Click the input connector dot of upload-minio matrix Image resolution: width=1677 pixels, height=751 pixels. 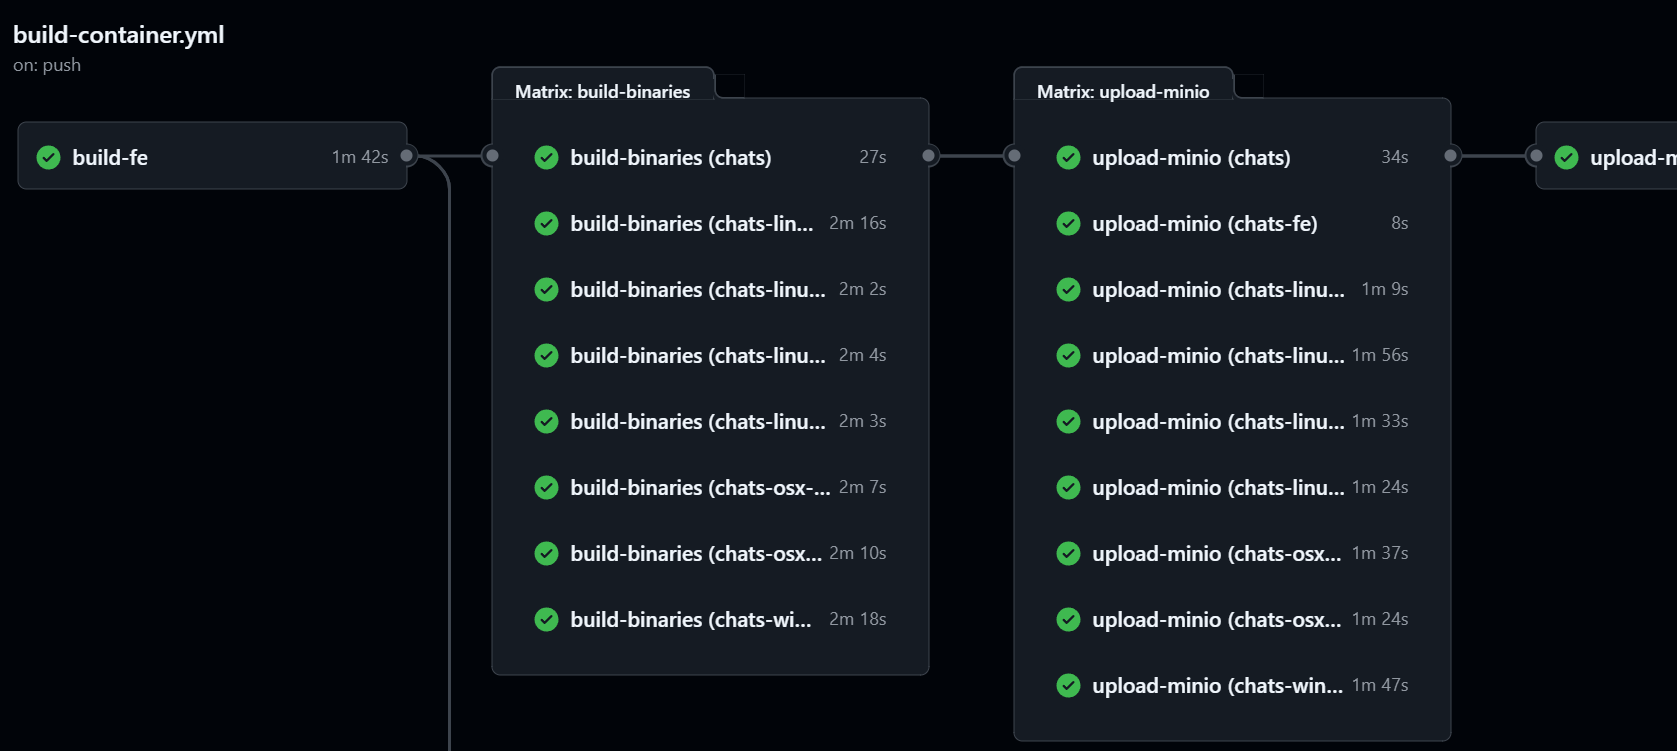[1014, 155]
